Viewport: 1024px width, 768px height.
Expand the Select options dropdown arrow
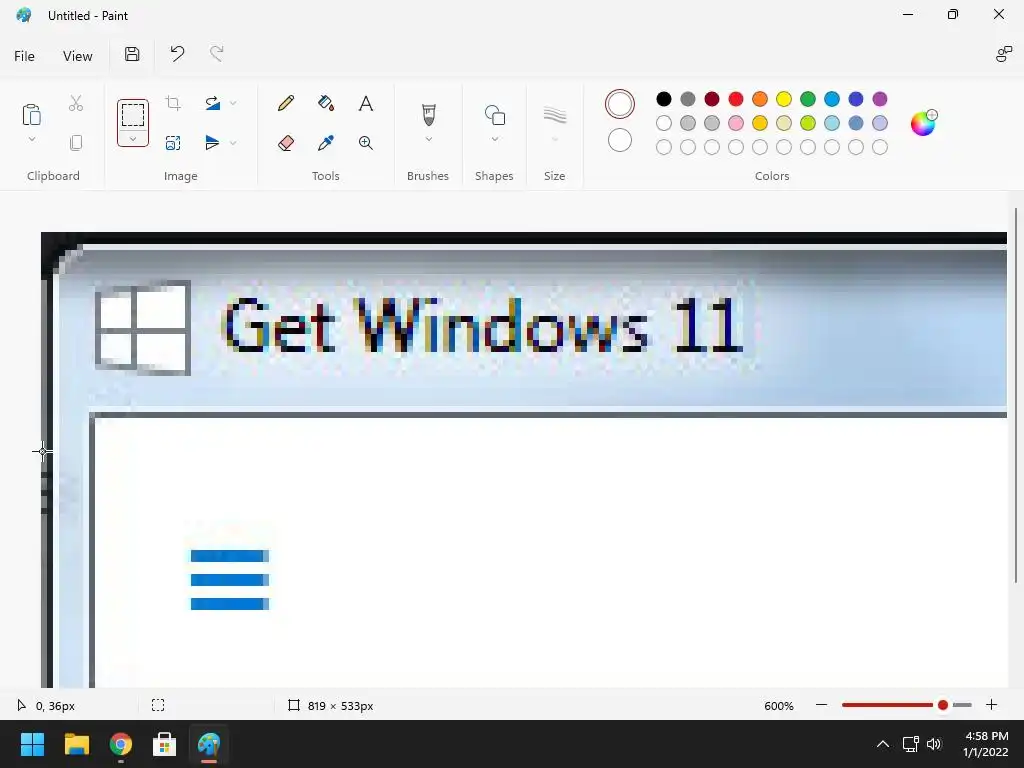[x=133, y=138]
